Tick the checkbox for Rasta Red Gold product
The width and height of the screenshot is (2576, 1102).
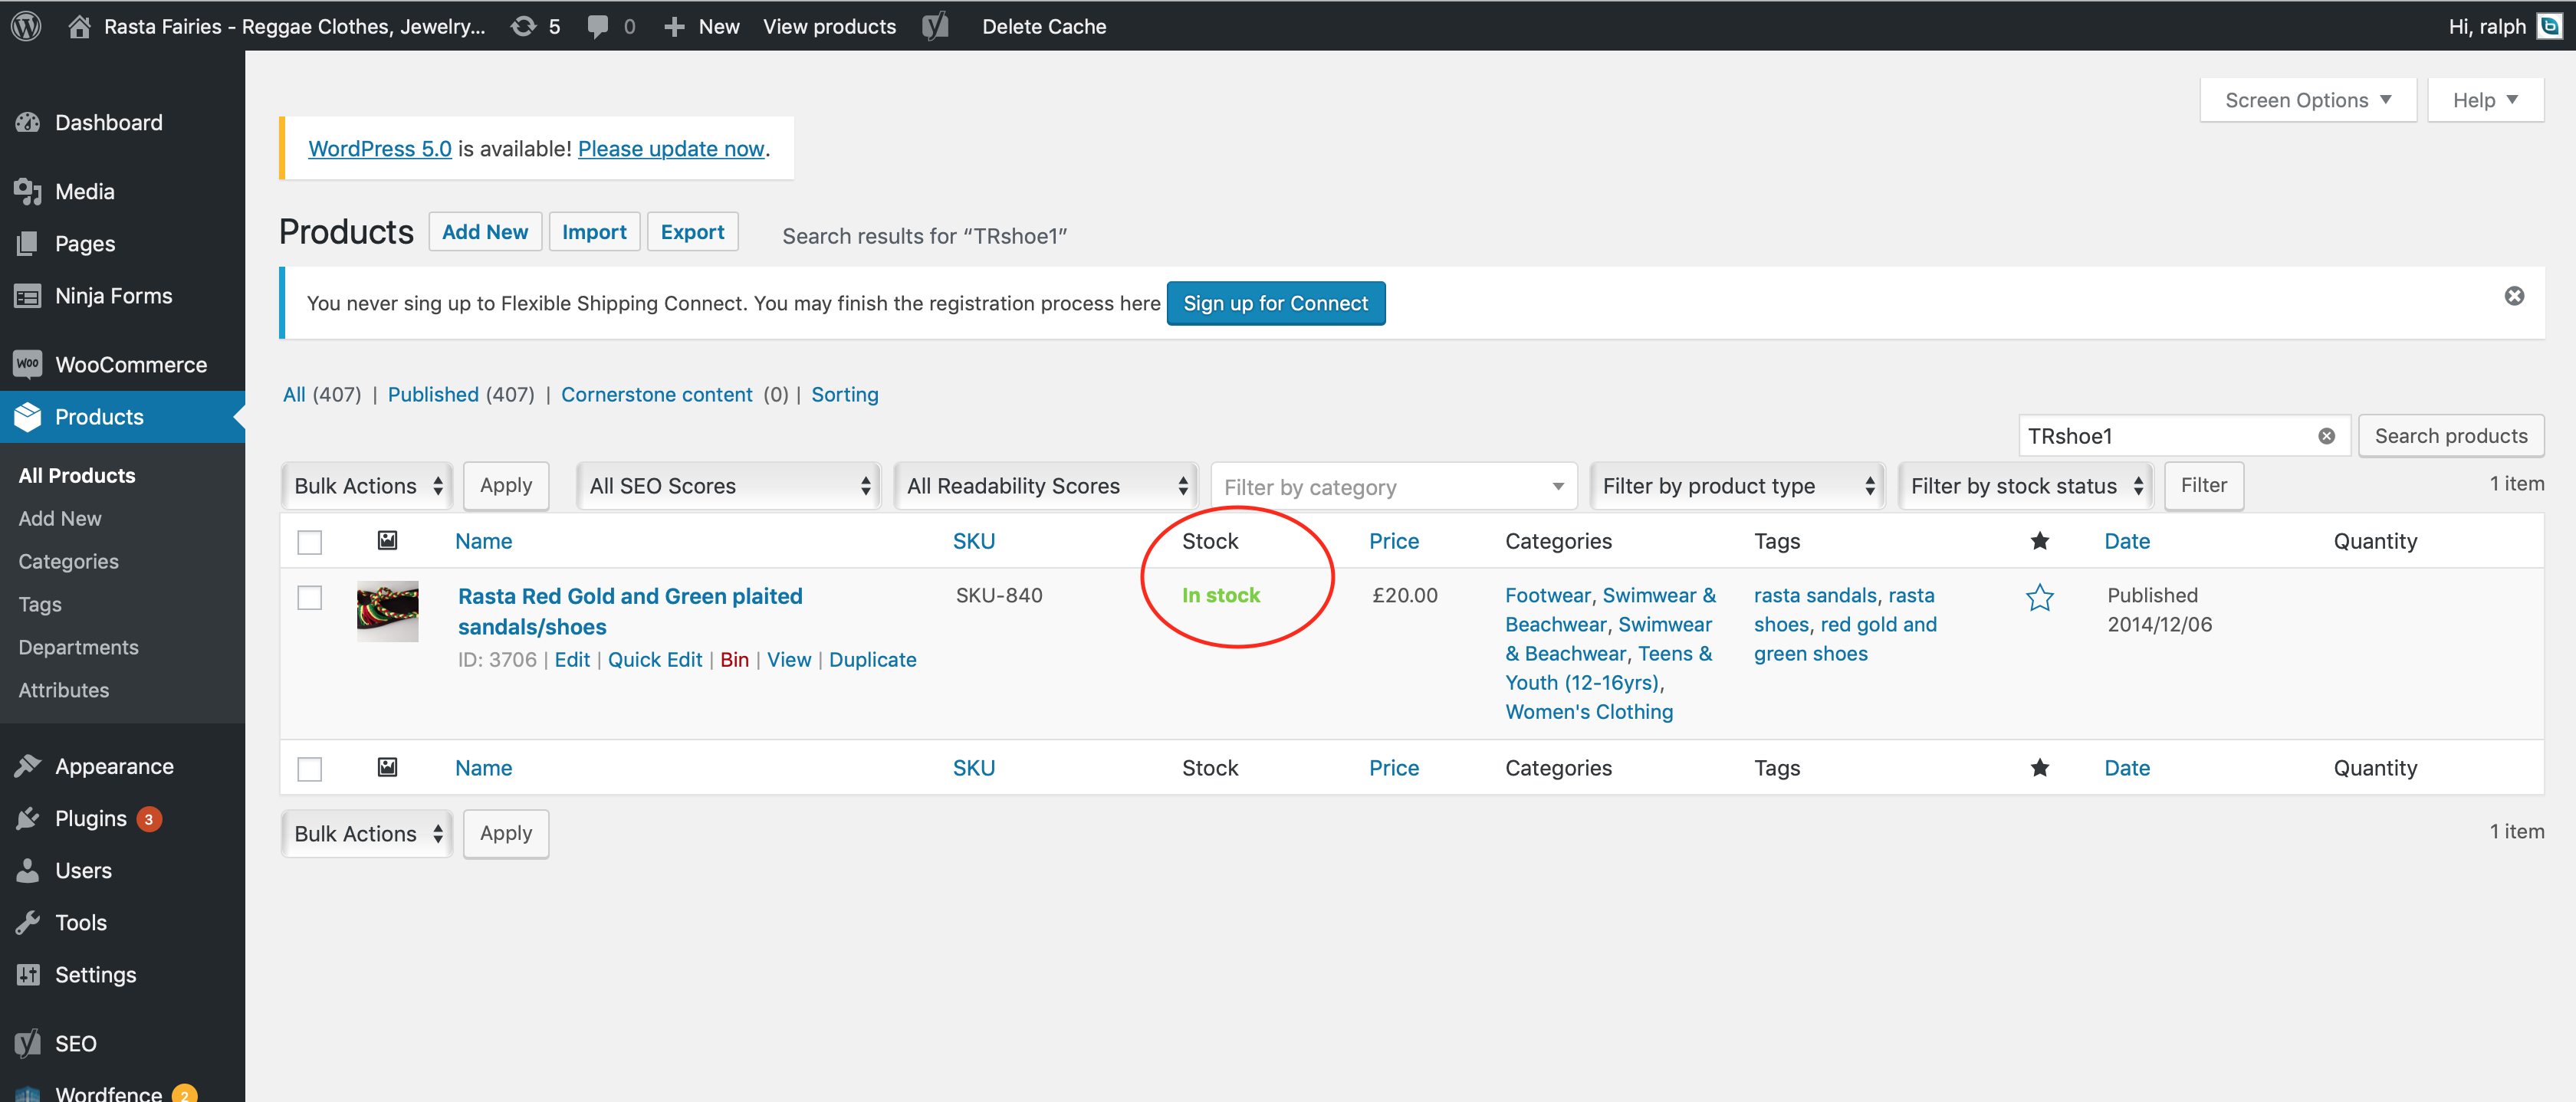click(310, 597)
